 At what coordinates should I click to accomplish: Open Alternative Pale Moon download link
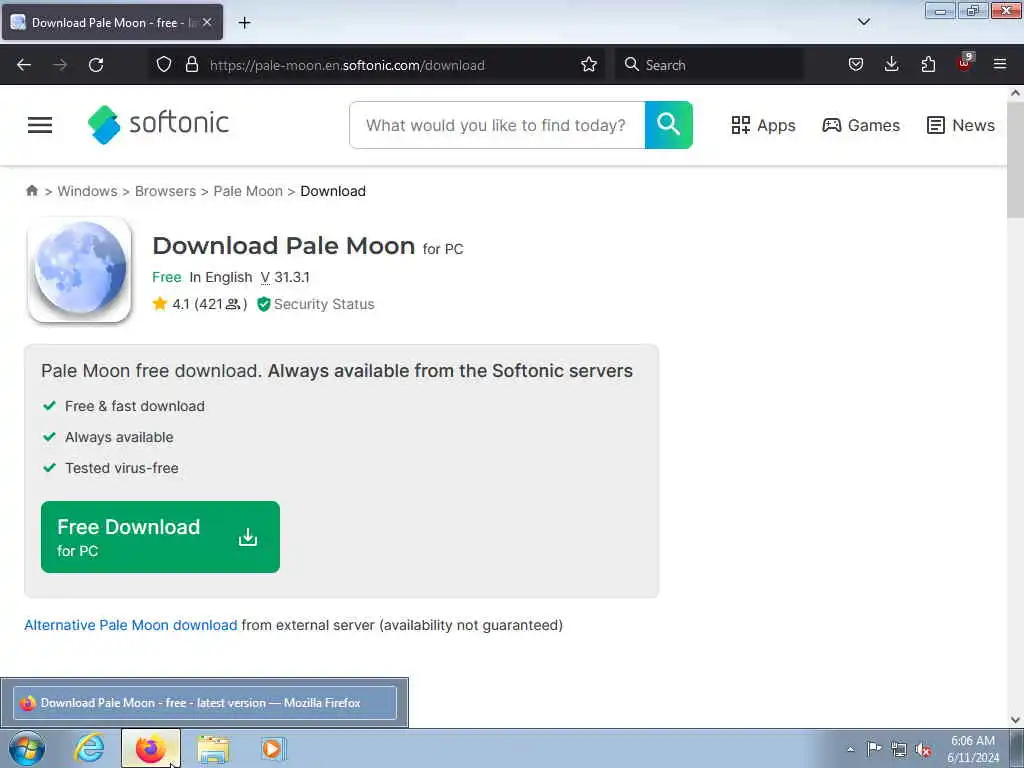coord(131,625)
